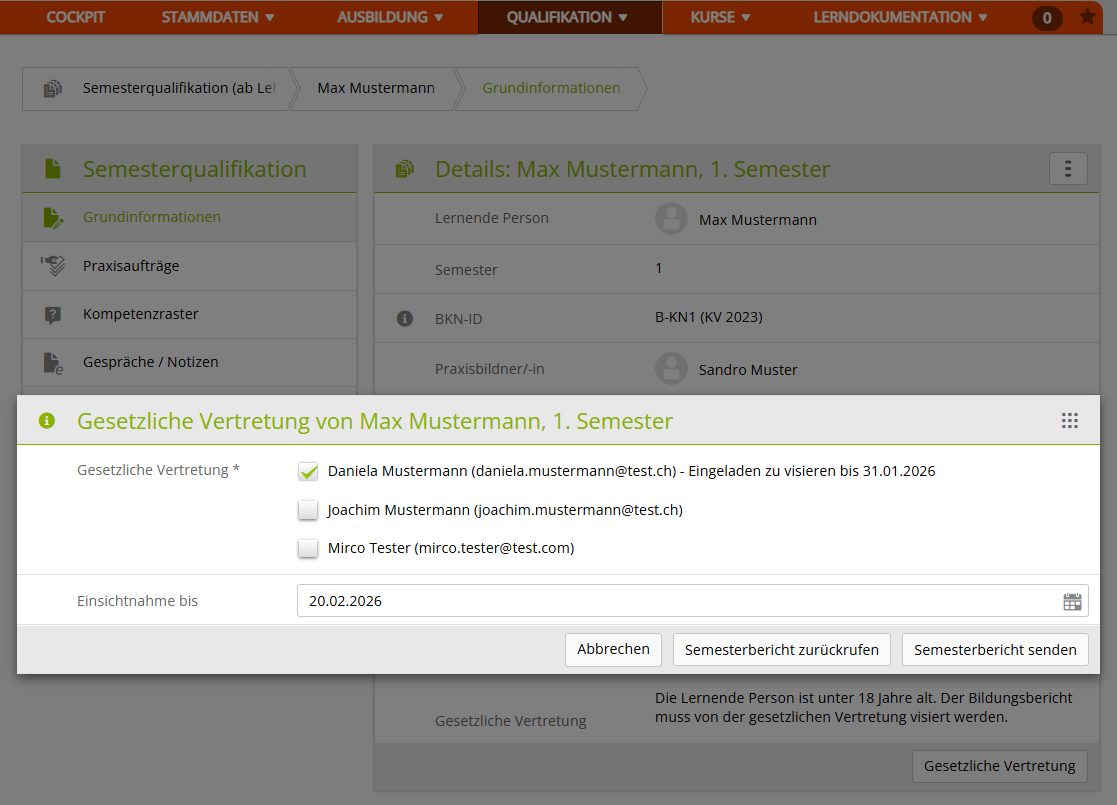Screen dimensions: 1117x805
Task: Open the three-dot menu in Details panel
Action: [x=1068, y=169]
